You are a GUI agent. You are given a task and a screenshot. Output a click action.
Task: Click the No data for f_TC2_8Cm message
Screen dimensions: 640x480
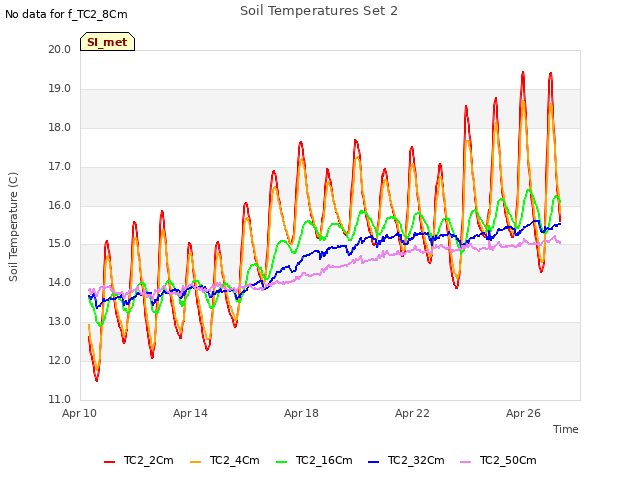(66, 14)
